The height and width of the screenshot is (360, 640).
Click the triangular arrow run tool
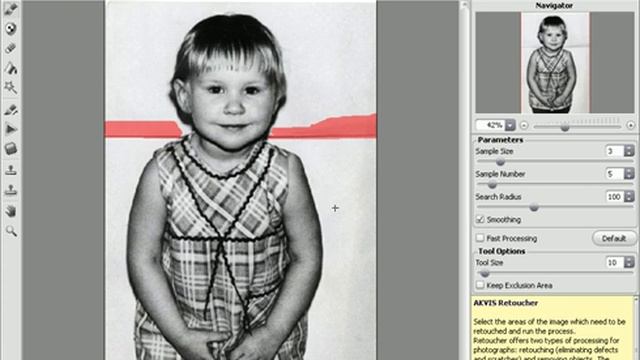(11, 129)
